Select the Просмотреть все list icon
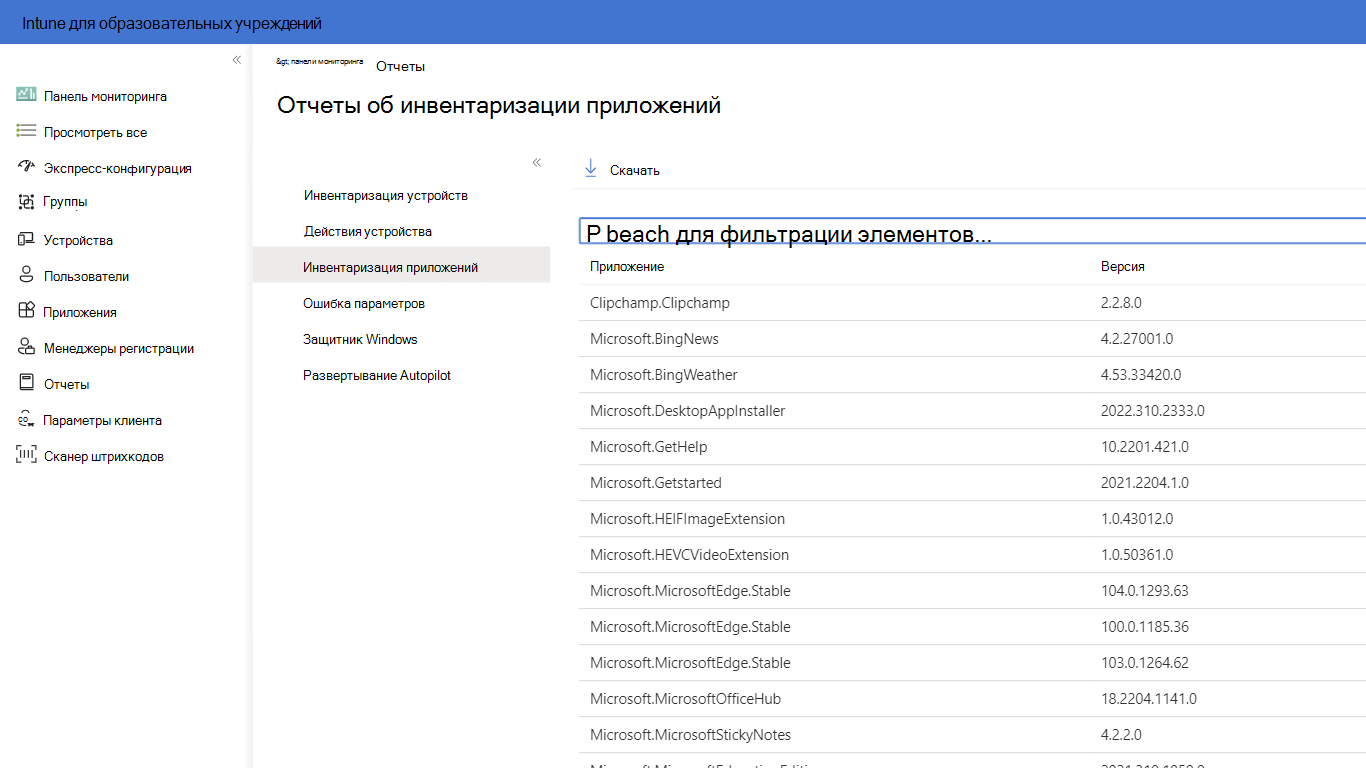The image size is (1366, 768). (x=27, y=131)
